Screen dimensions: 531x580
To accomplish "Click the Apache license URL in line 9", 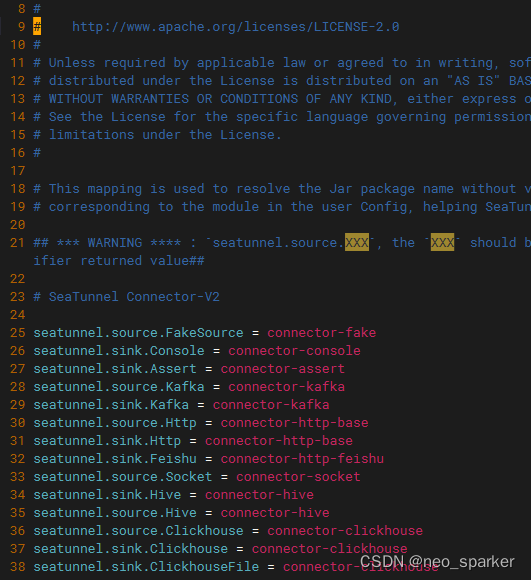I will click(x=236, y=27).
